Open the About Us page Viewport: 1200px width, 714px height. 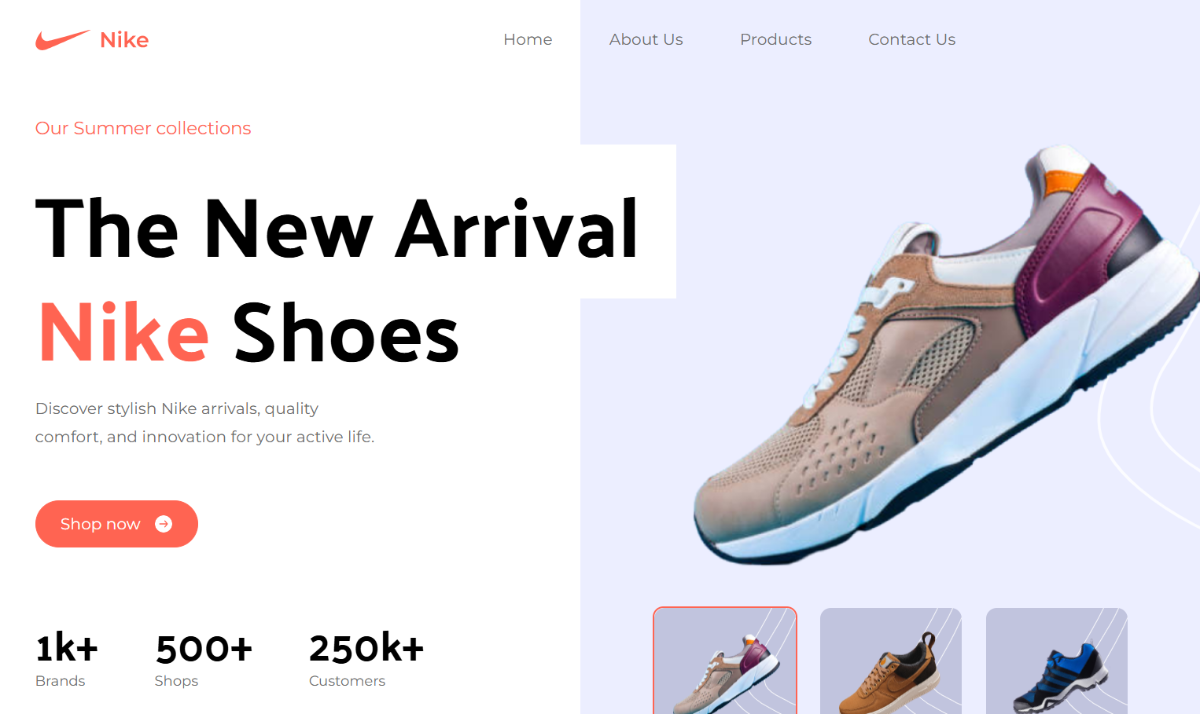[x=646, y=40]
